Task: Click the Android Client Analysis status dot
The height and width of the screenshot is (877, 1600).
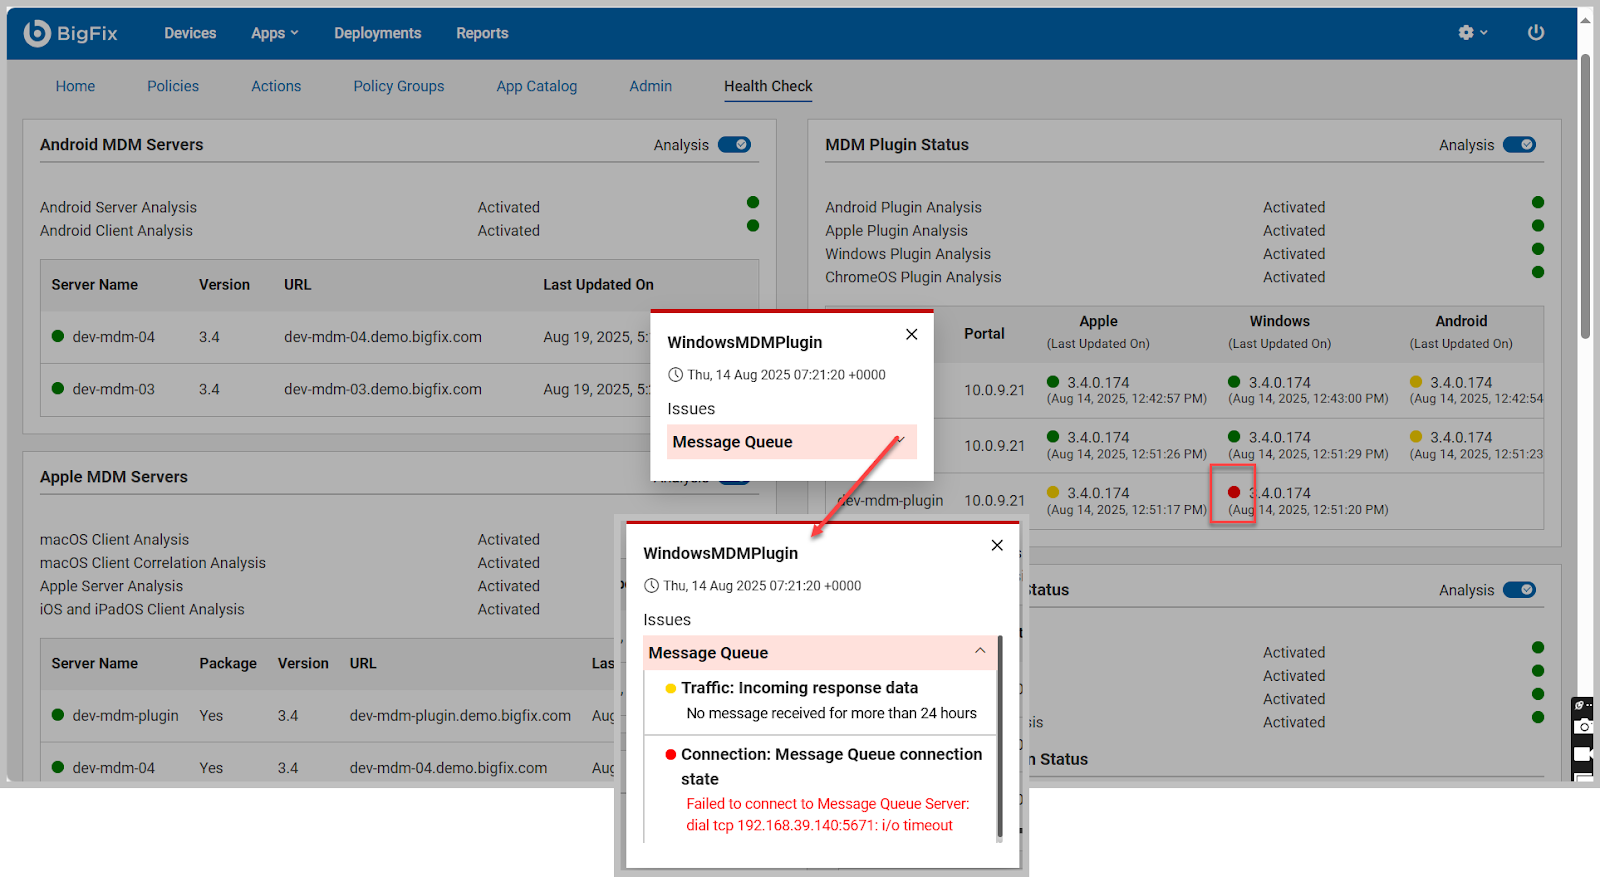Action: coord(753,225)
